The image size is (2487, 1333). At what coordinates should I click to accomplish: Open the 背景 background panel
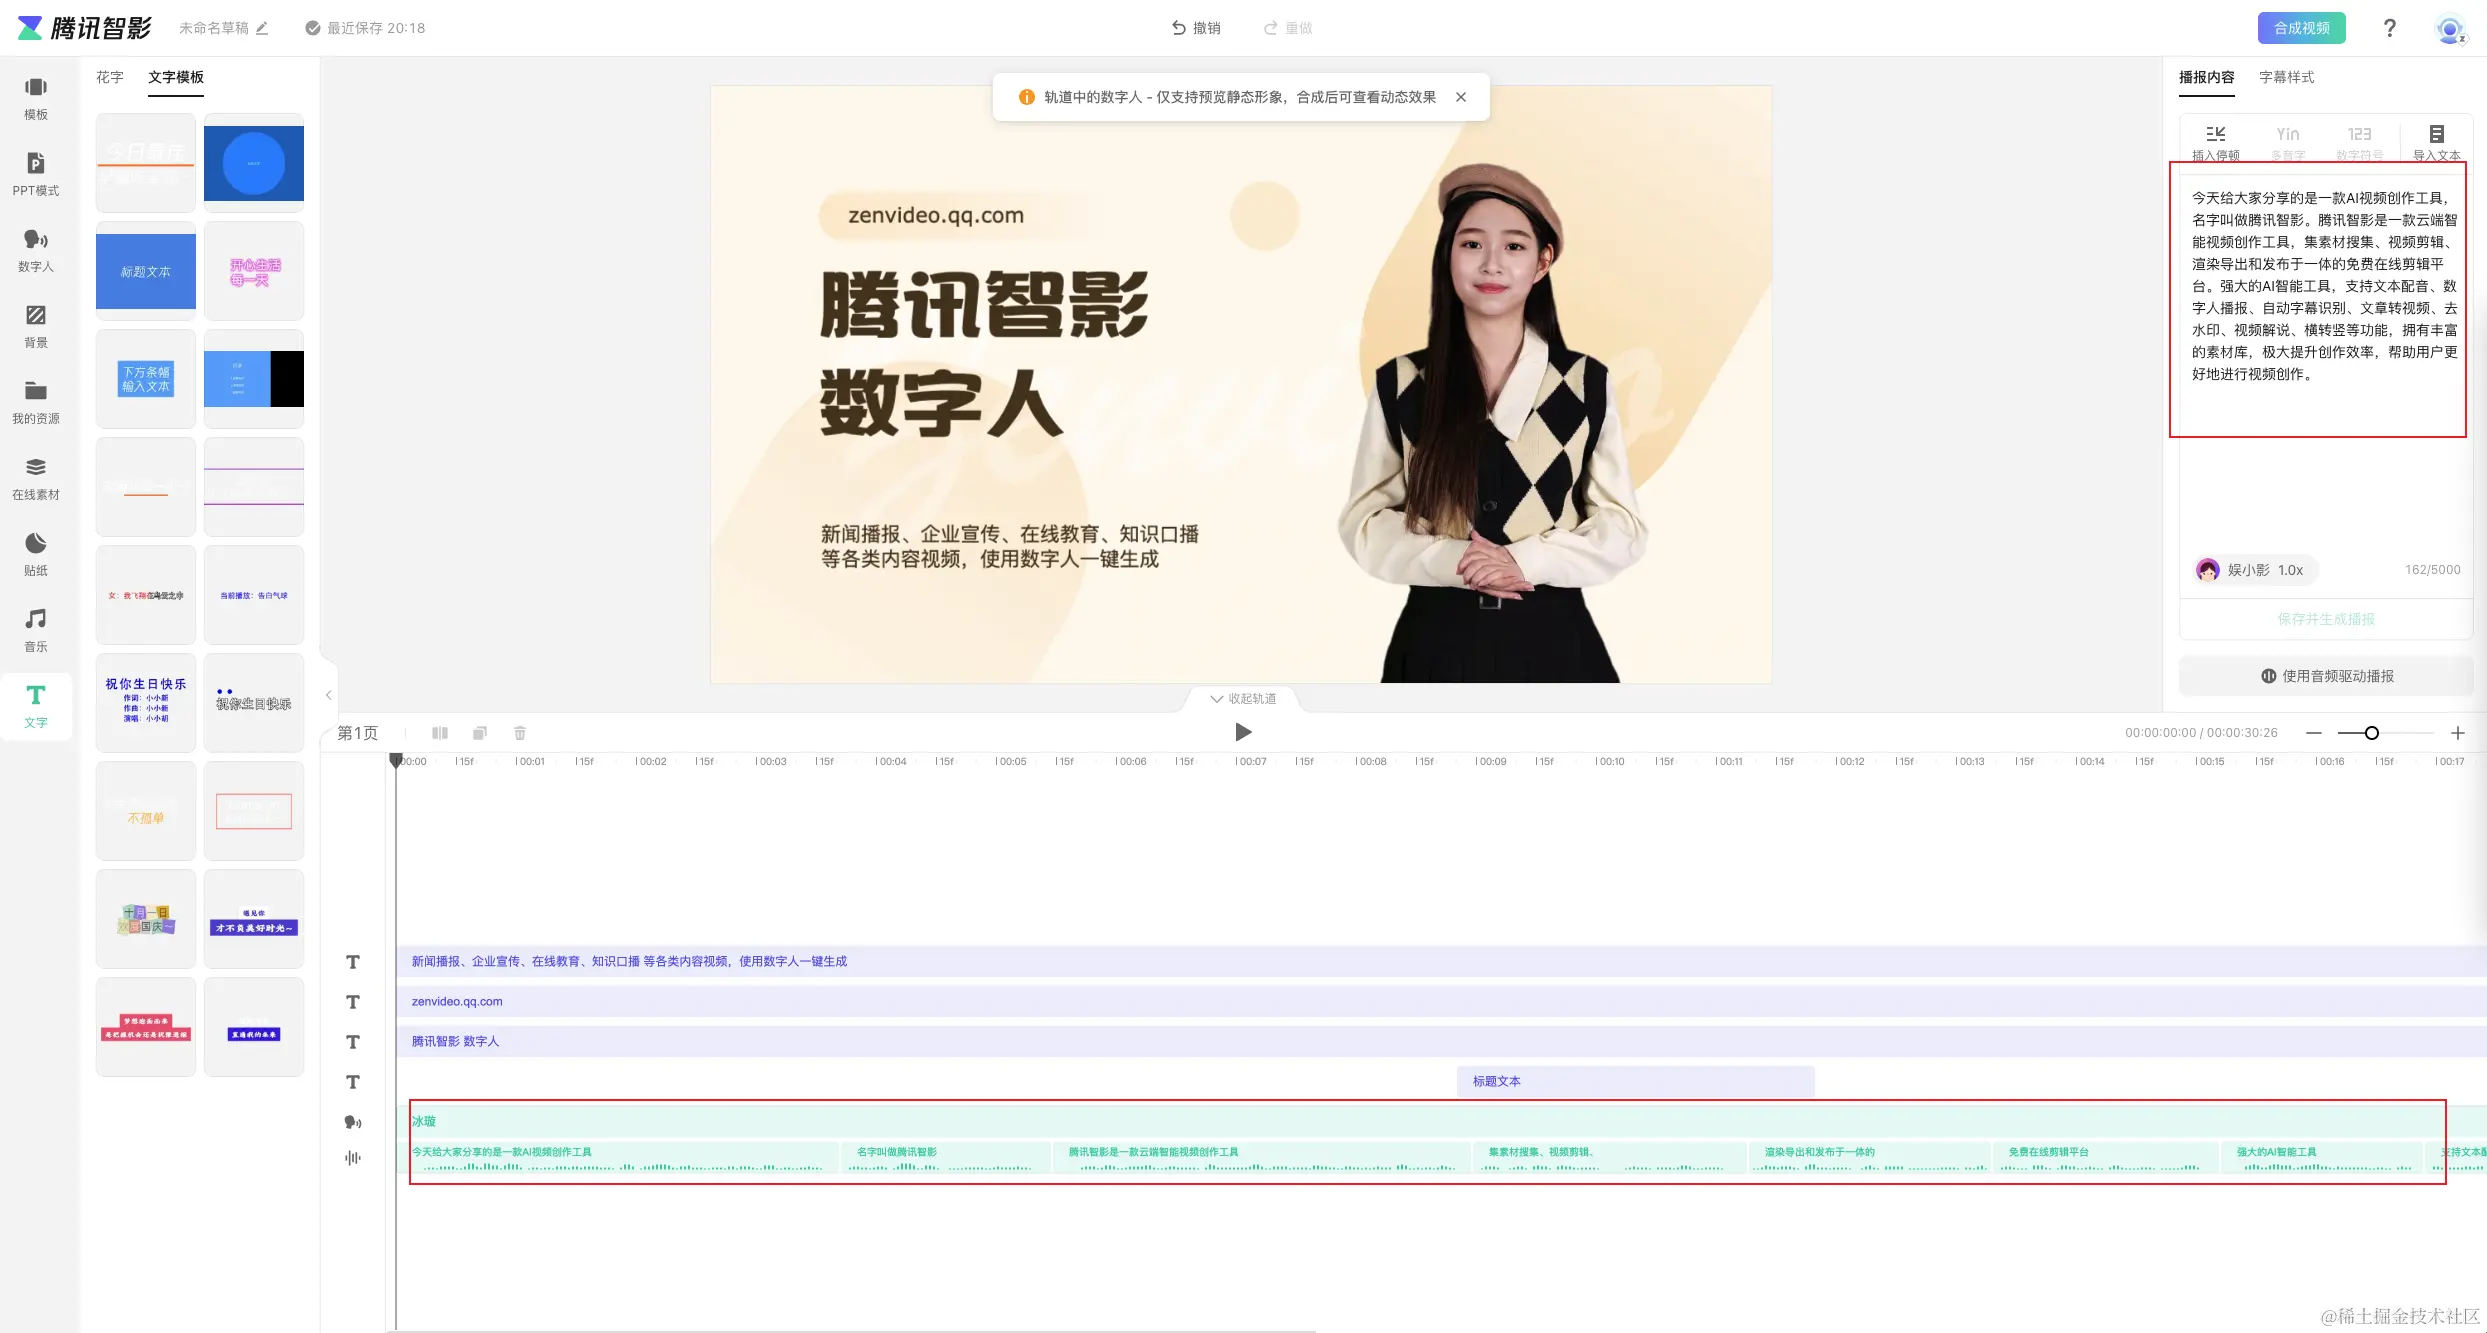pyautogui.click(x=36, y=327)
